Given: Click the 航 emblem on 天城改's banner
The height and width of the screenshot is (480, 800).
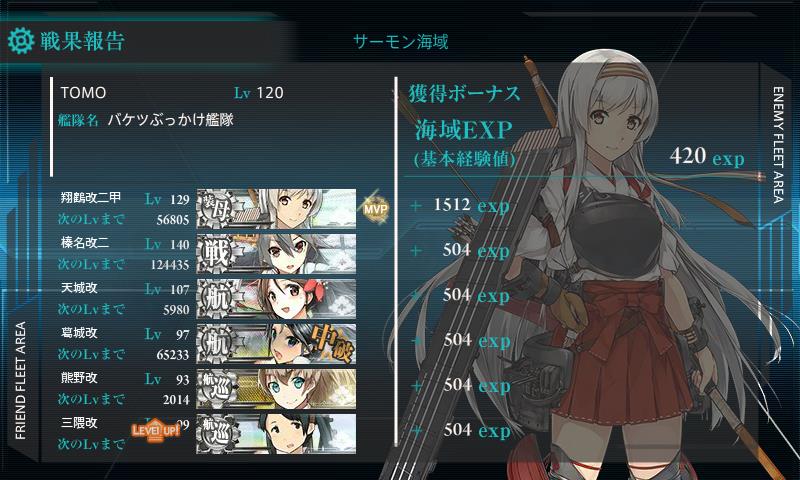Looking at the screenshot, I should coord(216,298).
